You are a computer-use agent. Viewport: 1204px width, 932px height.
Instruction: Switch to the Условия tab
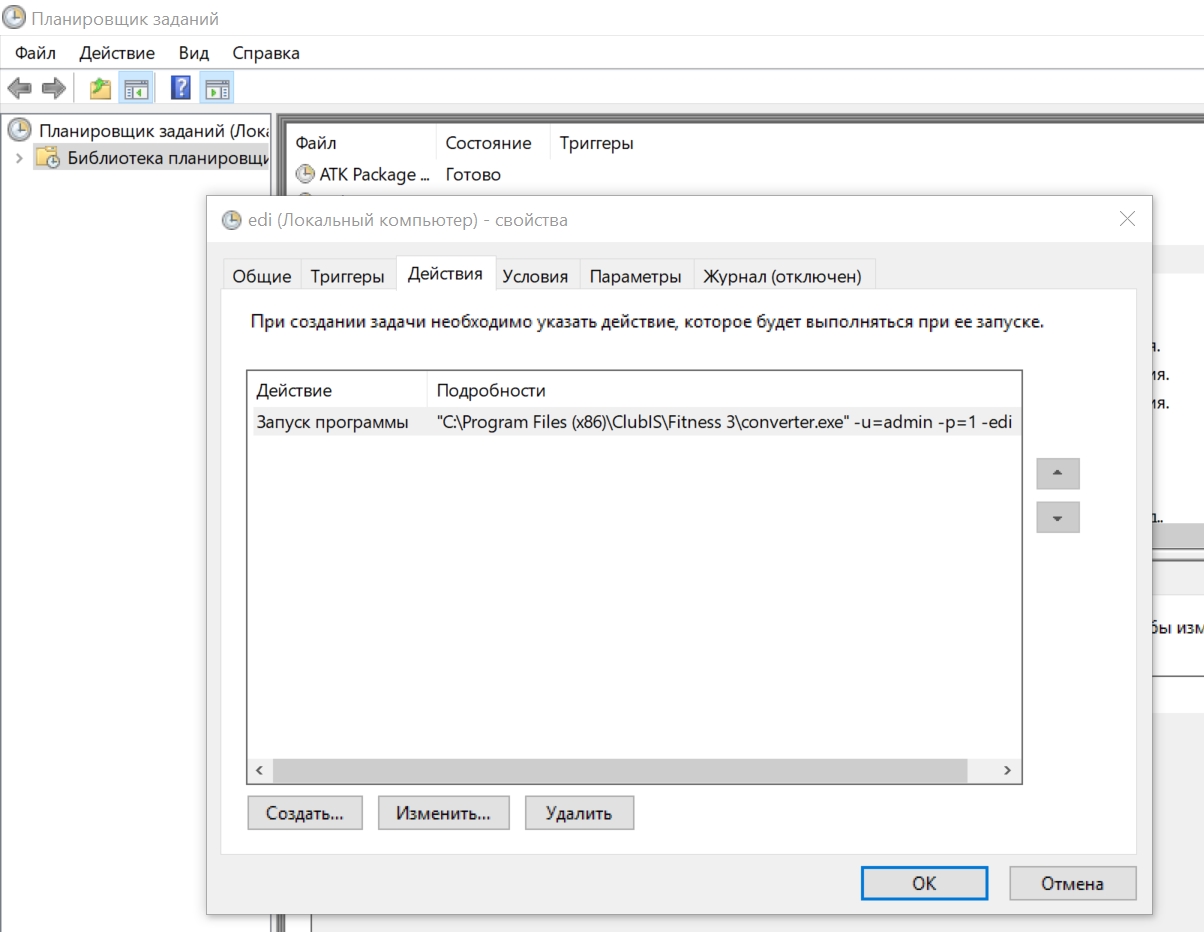[x=535, y=276]
